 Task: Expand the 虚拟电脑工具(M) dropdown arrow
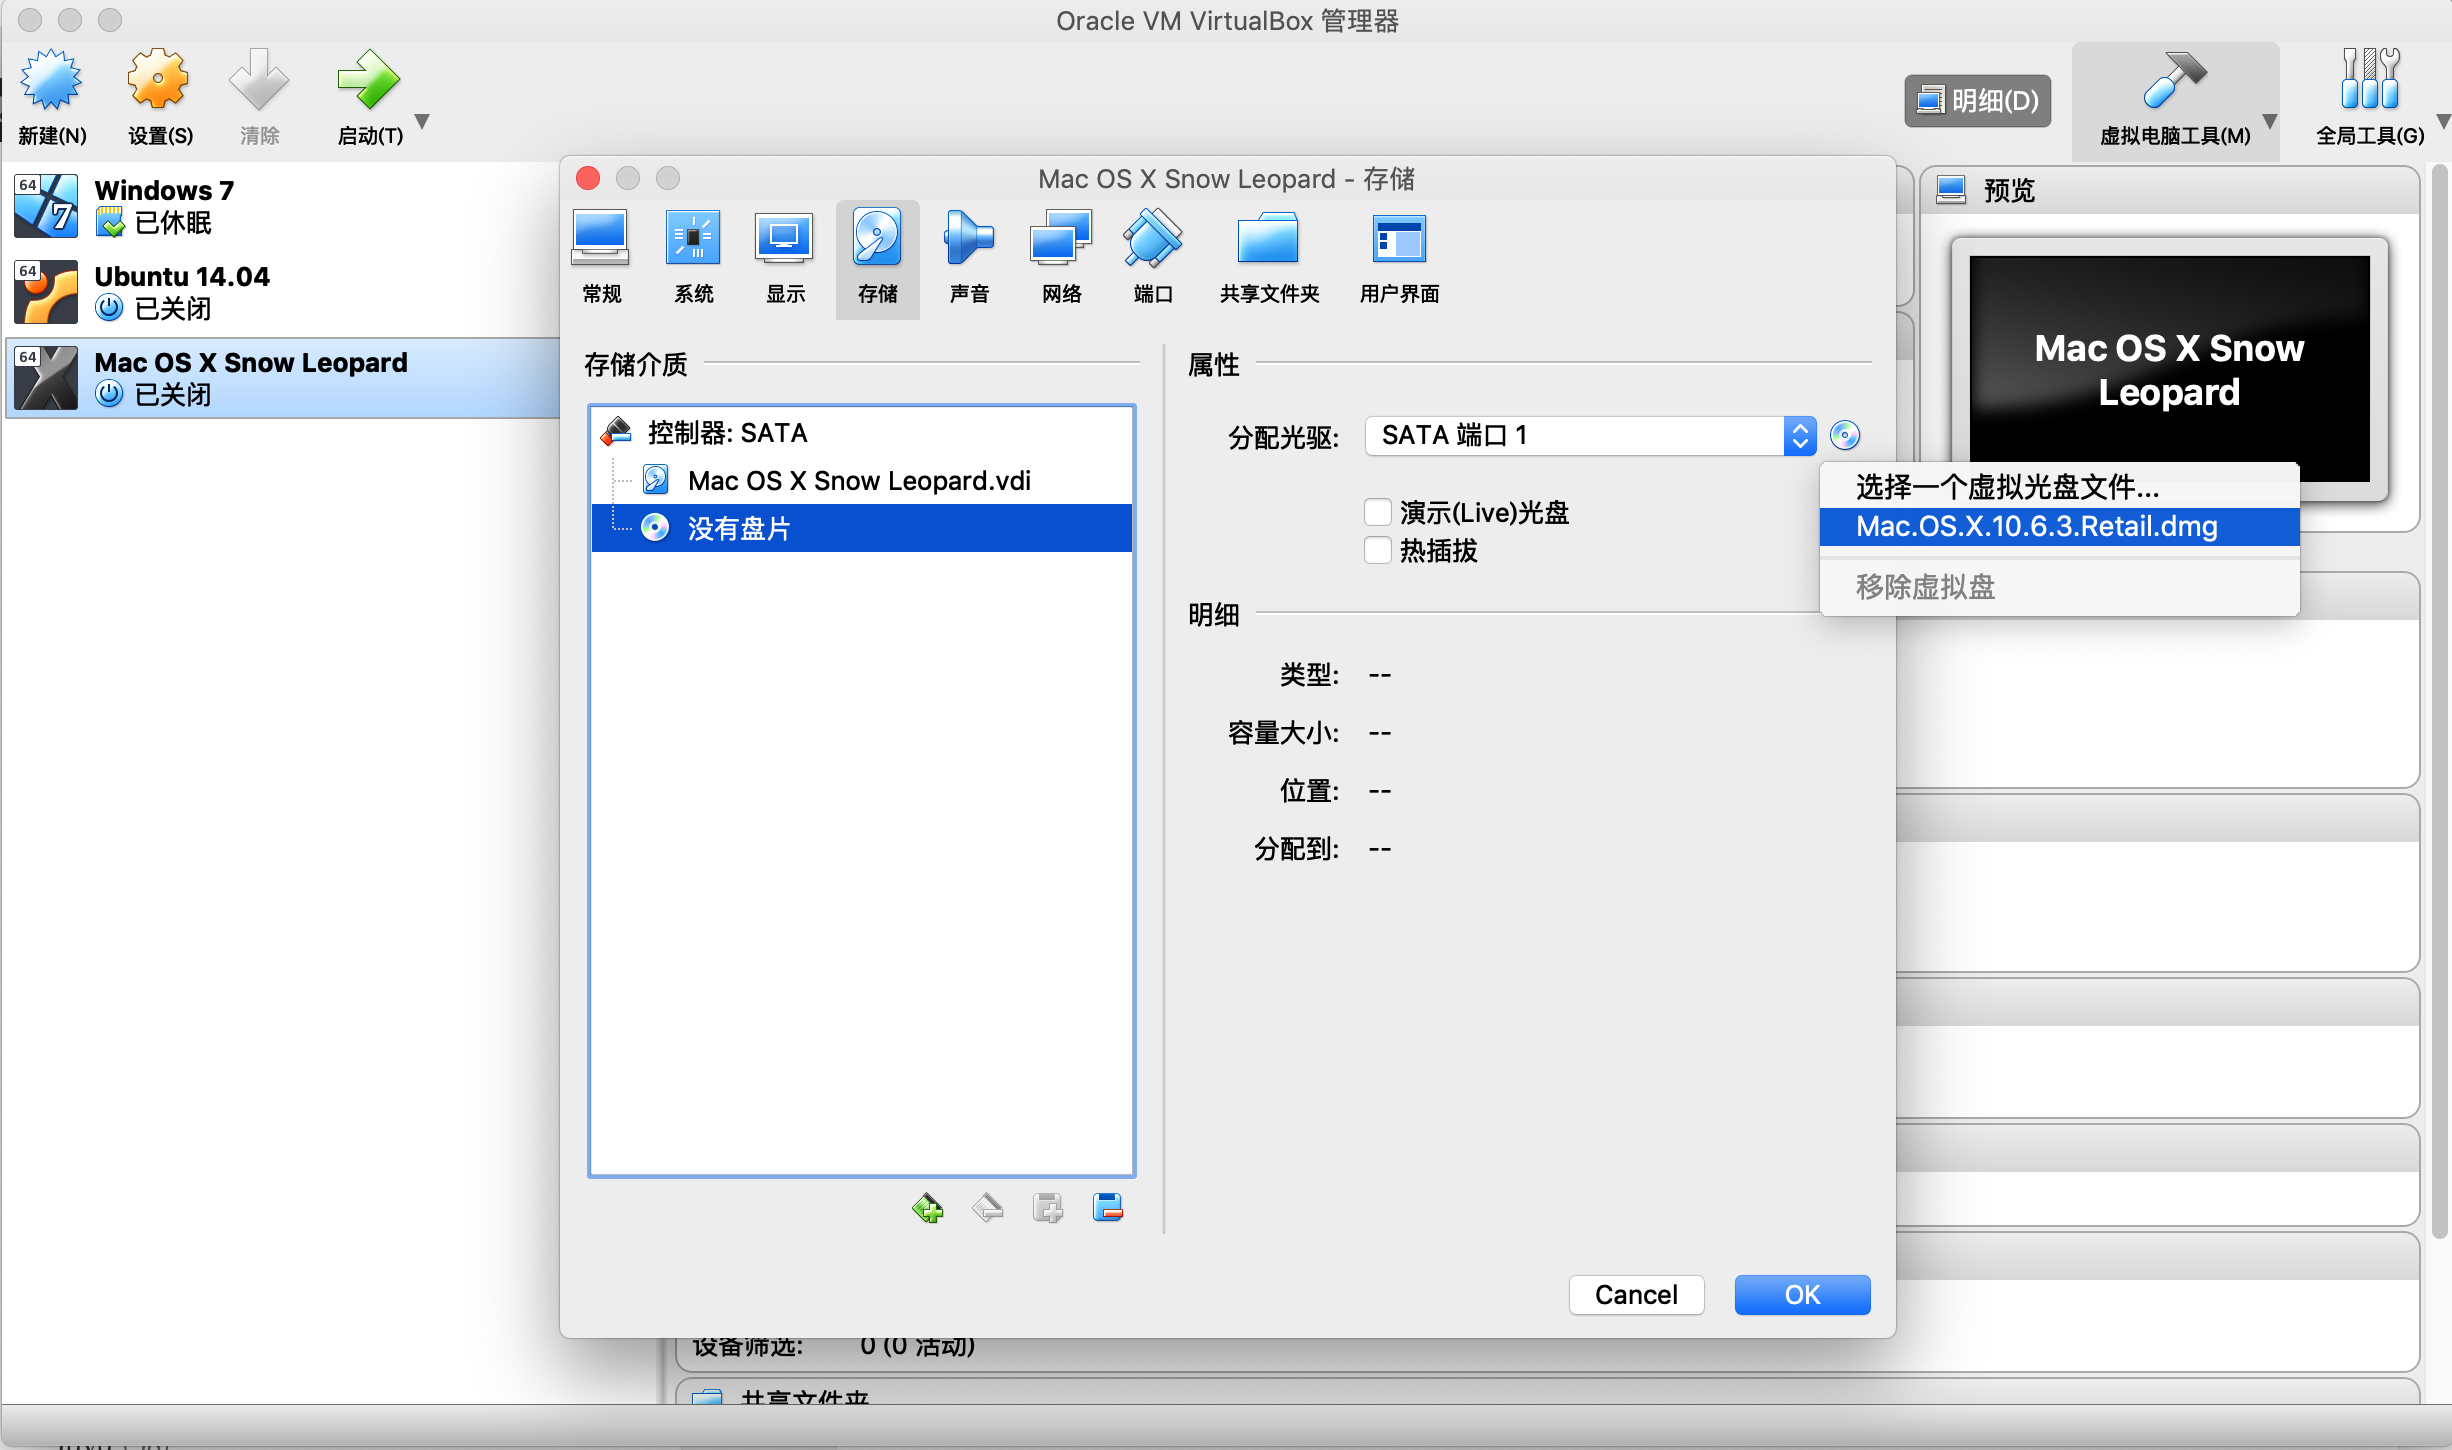point(2269,121)
